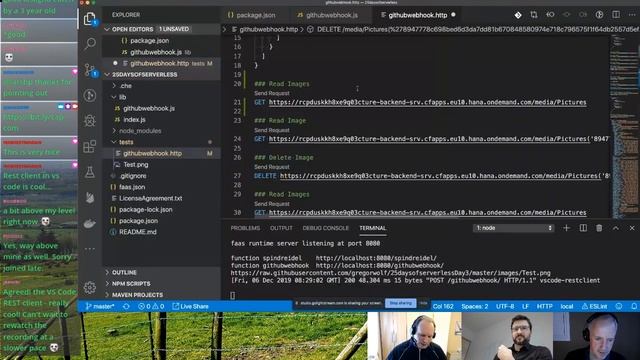Viewport: 640px width, 360px height.
Task: Open the Run and Debug view bug icon
Action: tap(90, 121)
